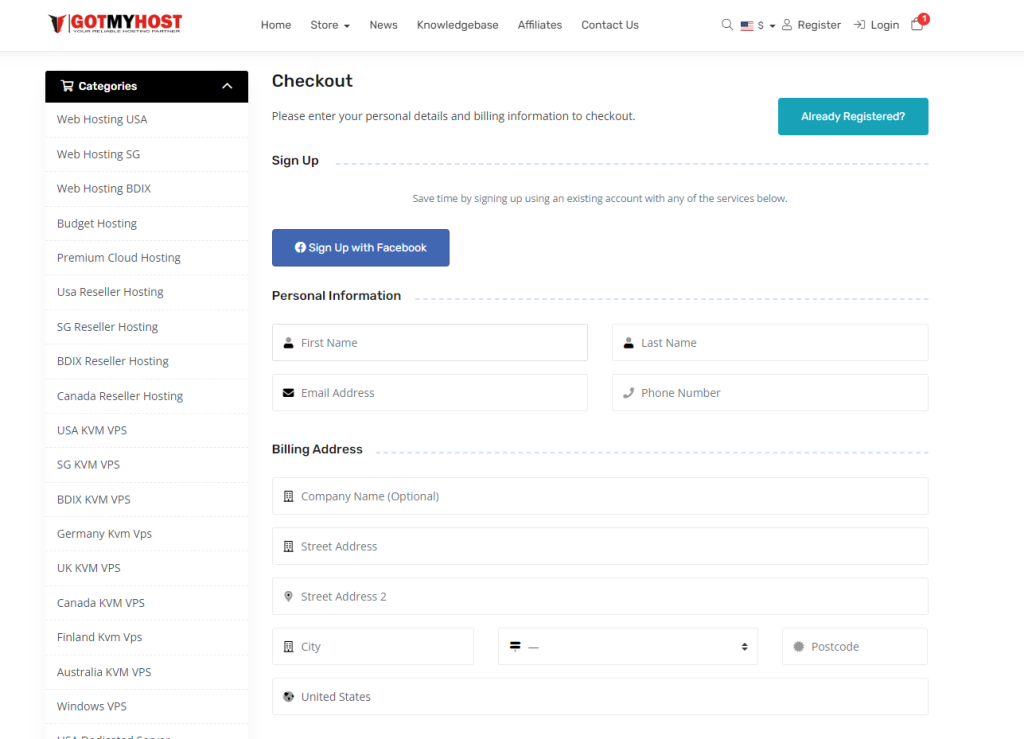Expand the Store menu dropdown
This screenshot has width=1024, height=739.
pos(329,25)
